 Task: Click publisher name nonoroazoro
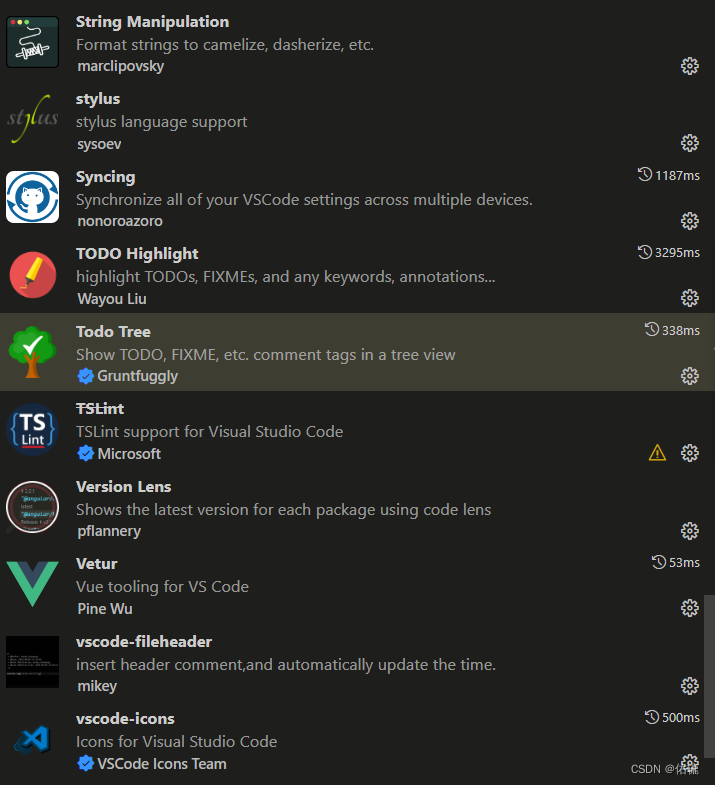(120, 221)
